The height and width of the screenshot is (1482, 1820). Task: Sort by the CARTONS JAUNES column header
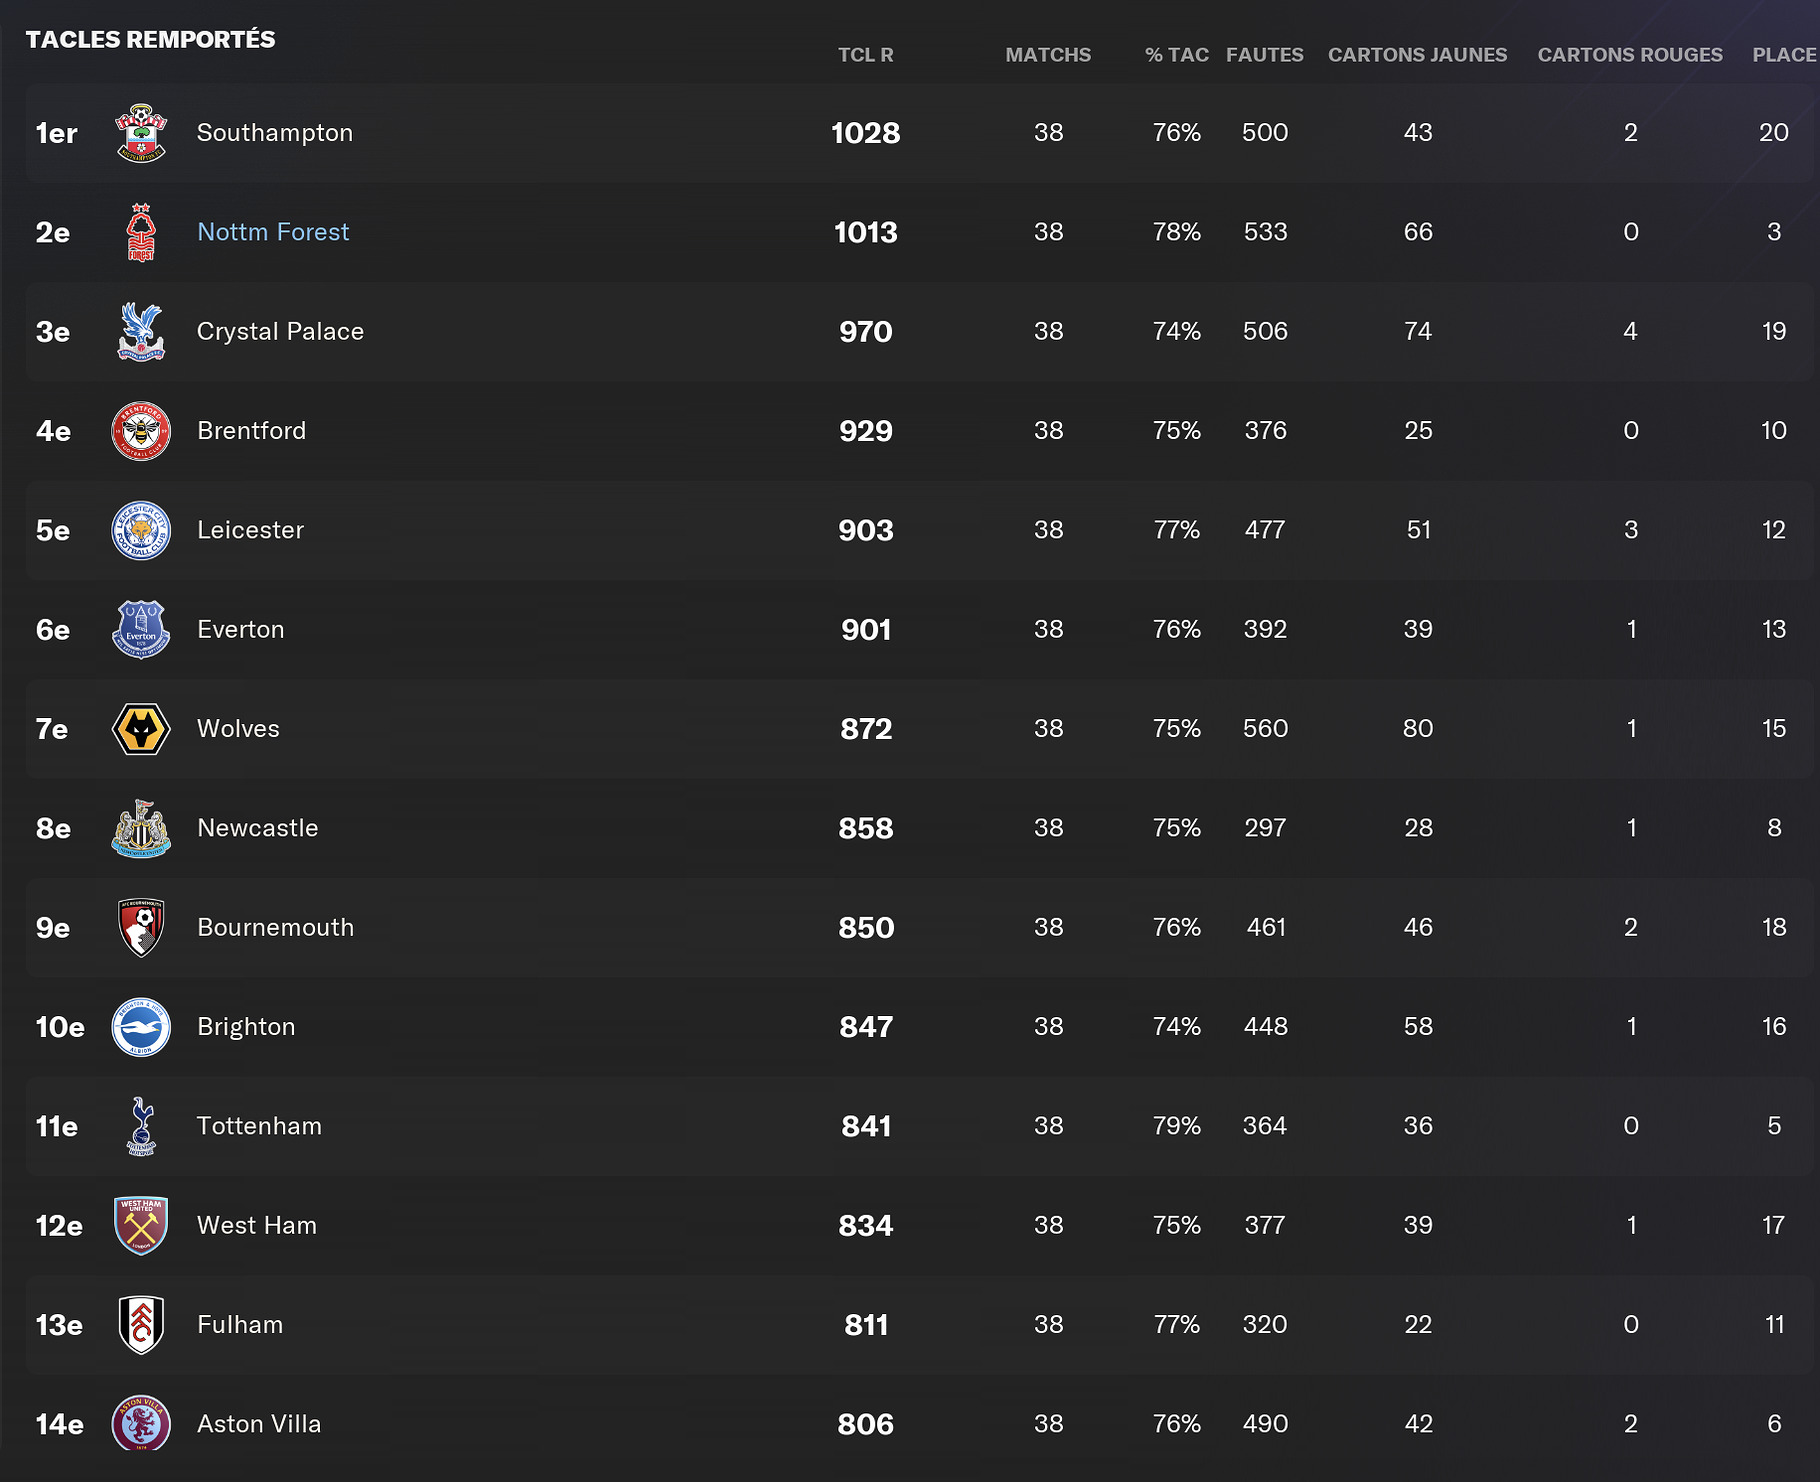click(x=1418, y=55)
